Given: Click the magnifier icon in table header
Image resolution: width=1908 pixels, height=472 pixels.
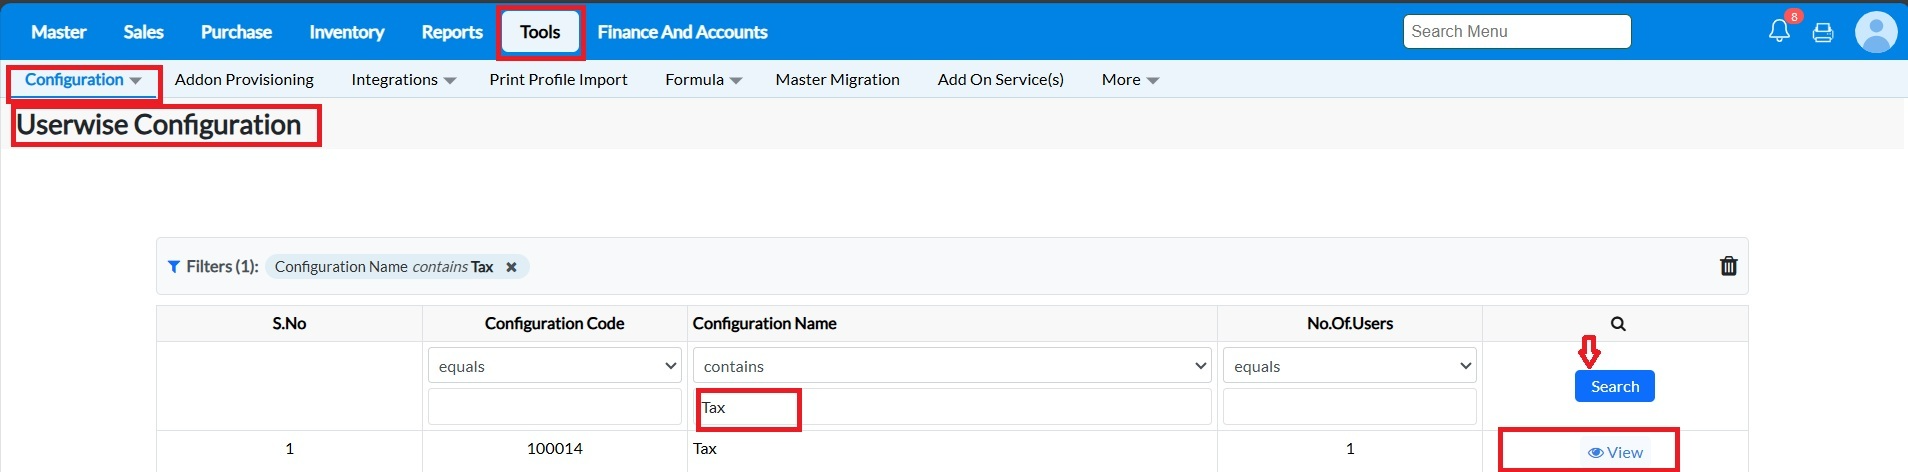Looking at the screenshot, I should [1618, 324].
